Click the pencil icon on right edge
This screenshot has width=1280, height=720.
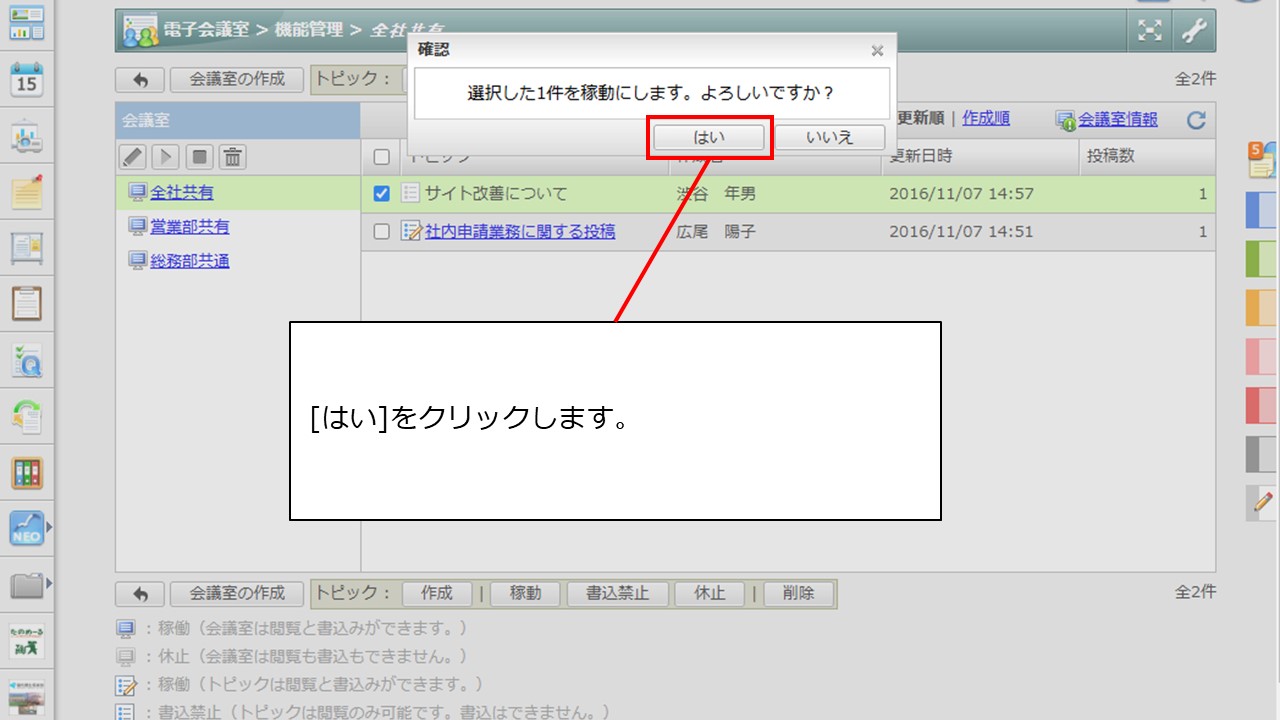(1262, 501)
